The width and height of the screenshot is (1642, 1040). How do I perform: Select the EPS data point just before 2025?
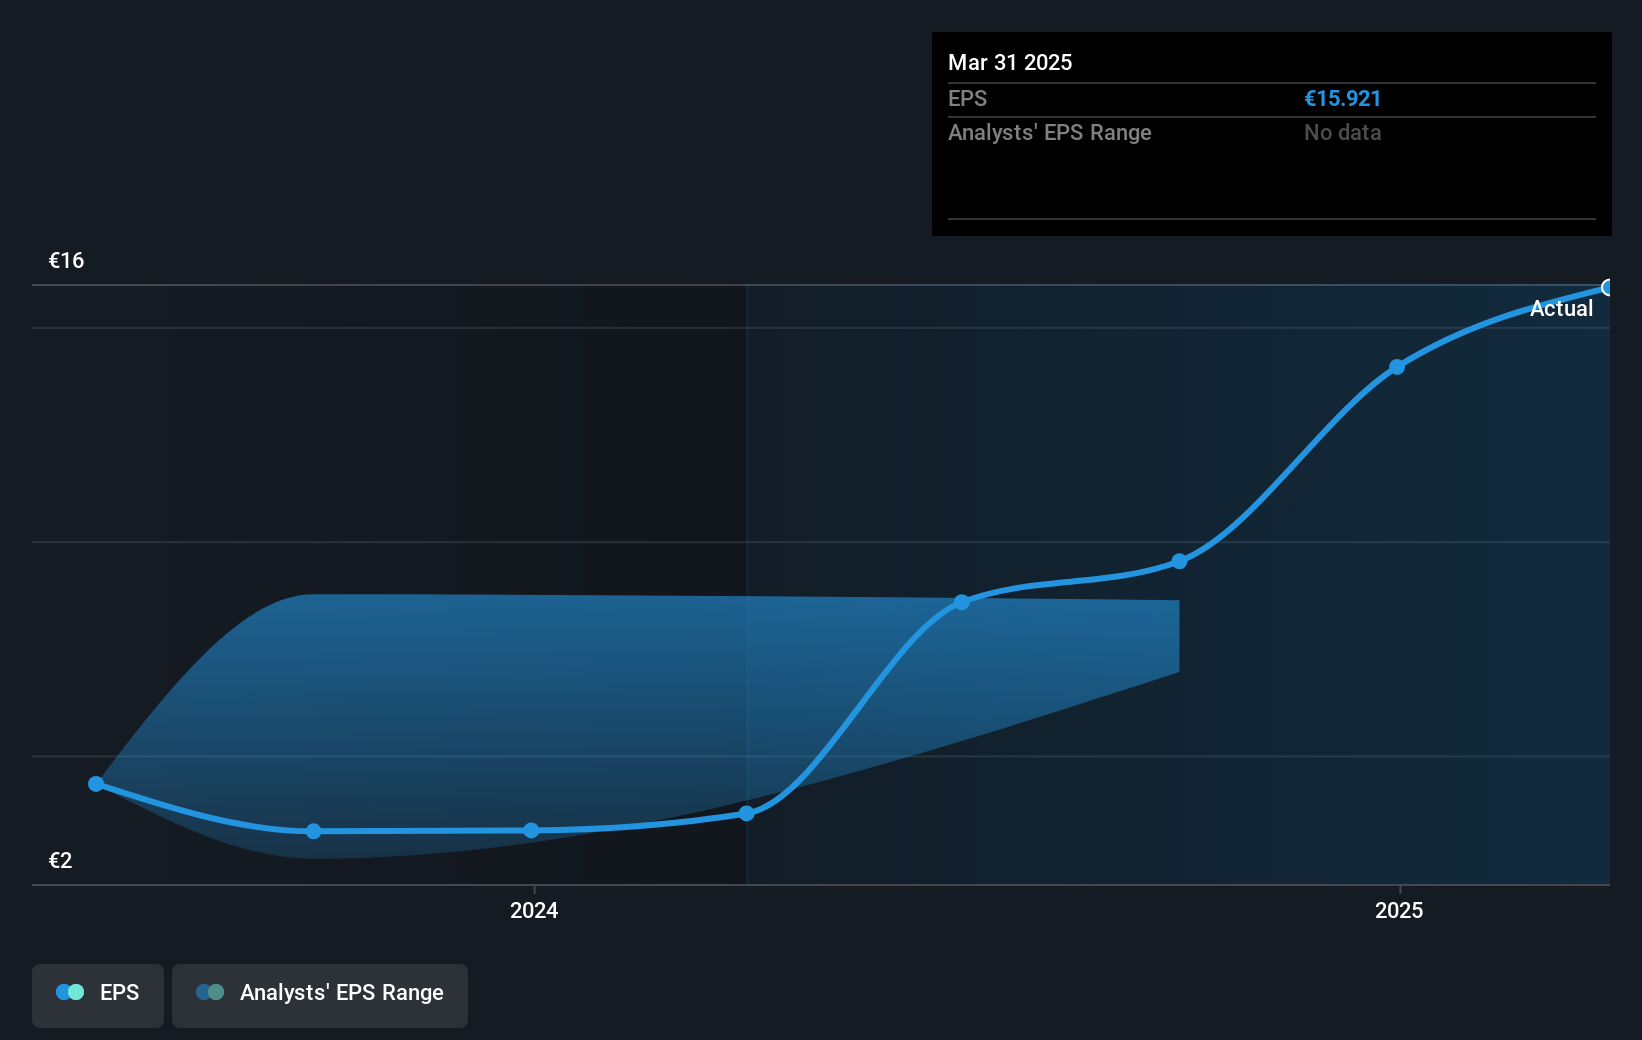pos(1397,367)
